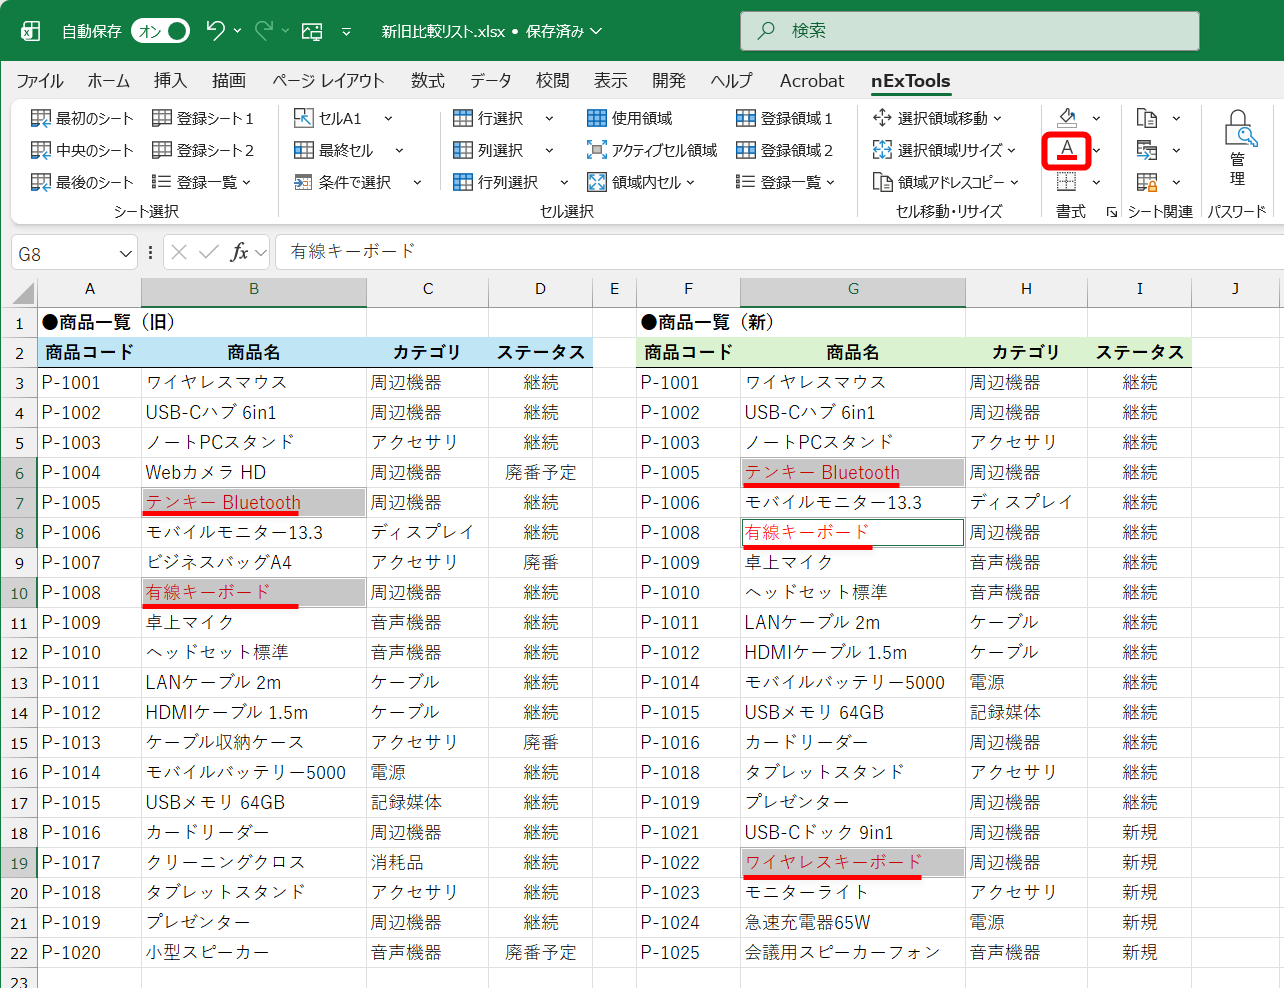The width and height of the screenshot is (1284, 988).
Task: Click the 登録シート2 button
Action: (203, 150)
